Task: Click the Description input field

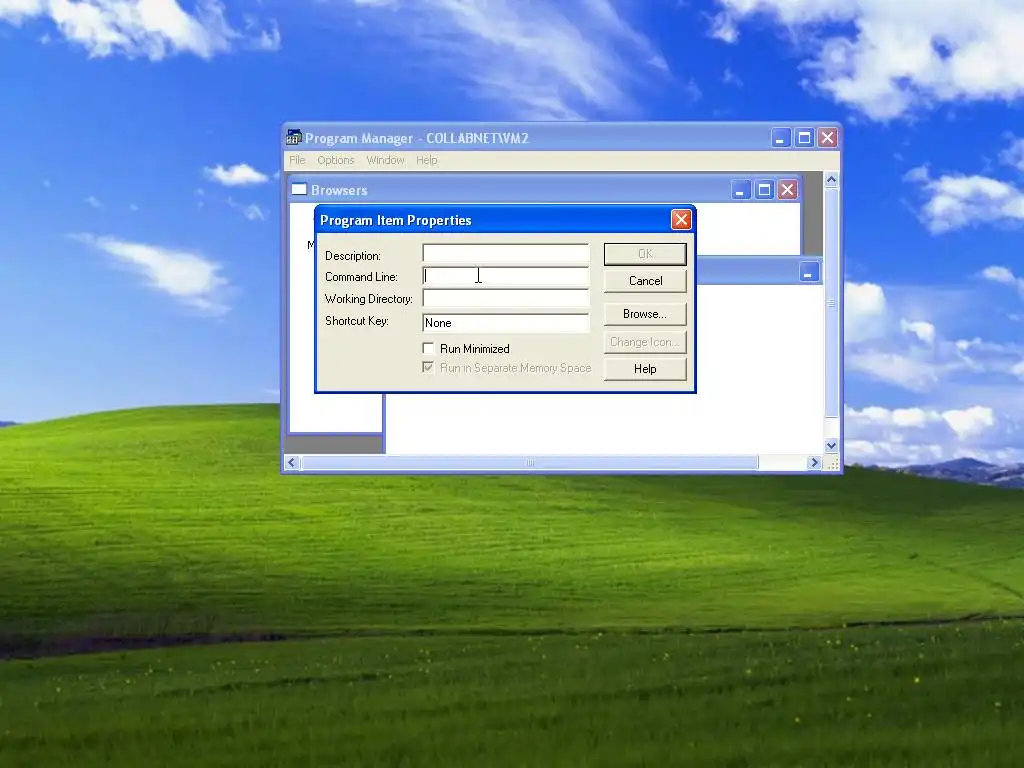Action: (505, 253)
